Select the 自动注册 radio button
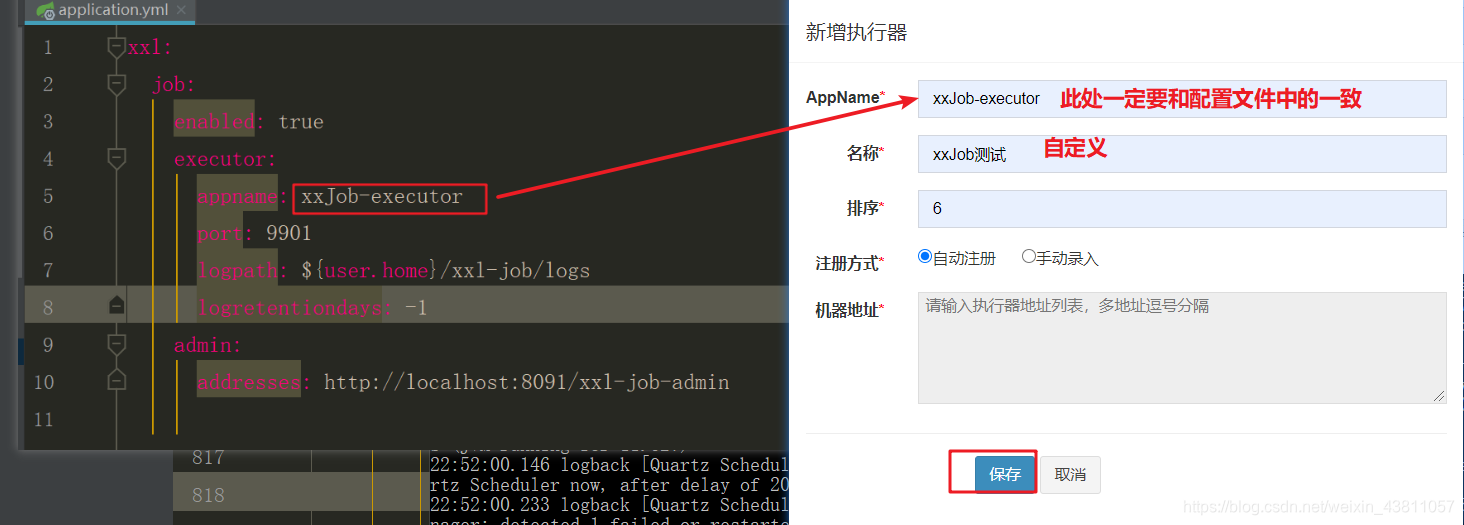The height and width of the screenshot is (525, 1464). (925, 257)
